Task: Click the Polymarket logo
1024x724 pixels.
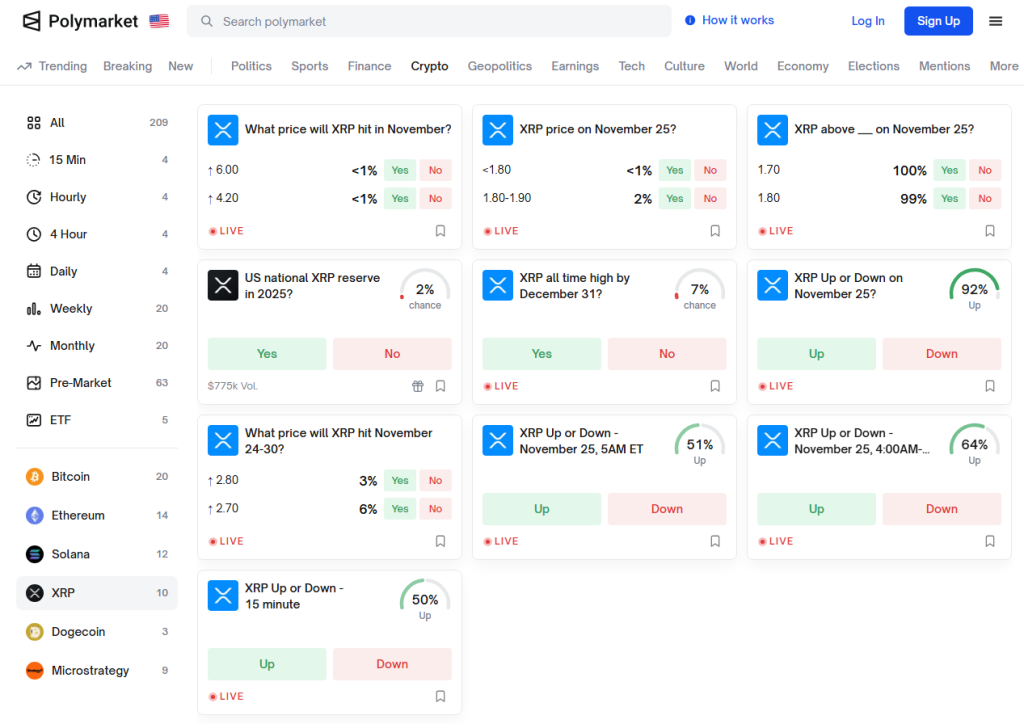Action: 81,21
